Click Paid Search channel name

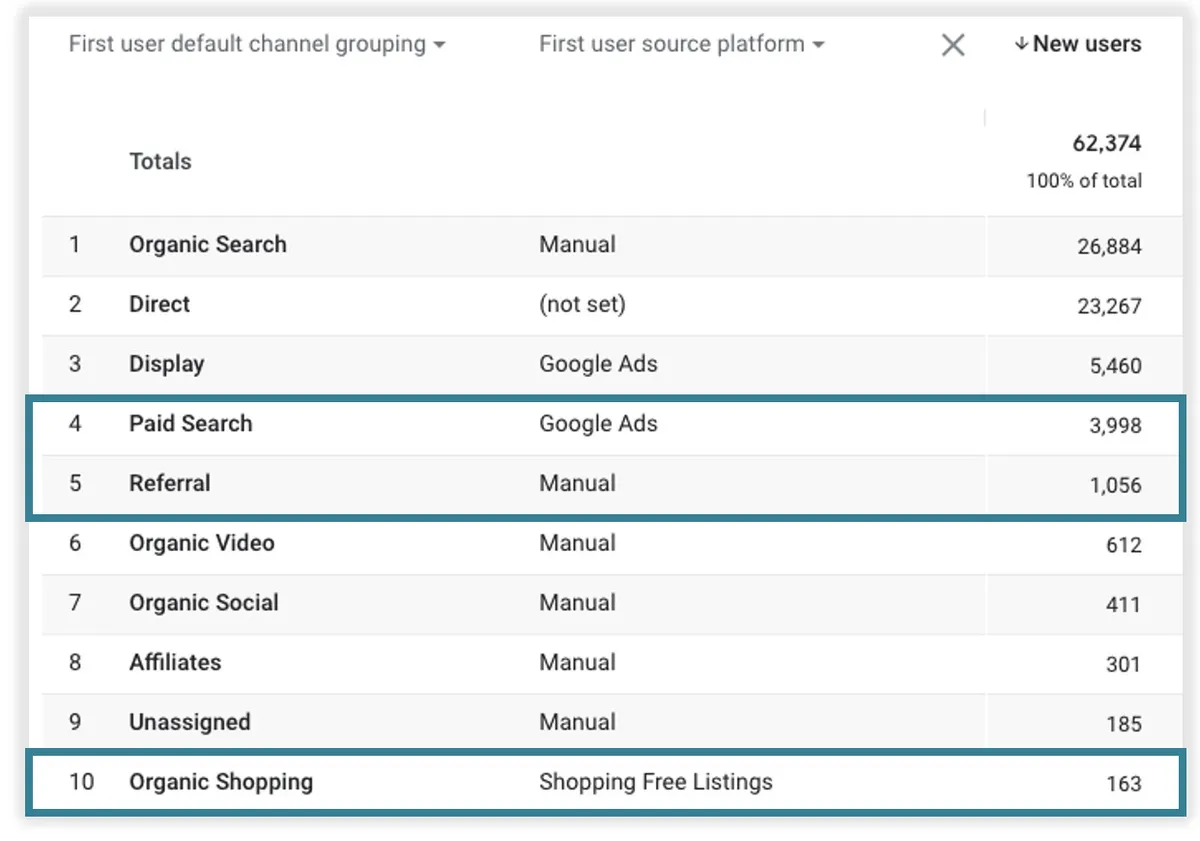[190, 424]
